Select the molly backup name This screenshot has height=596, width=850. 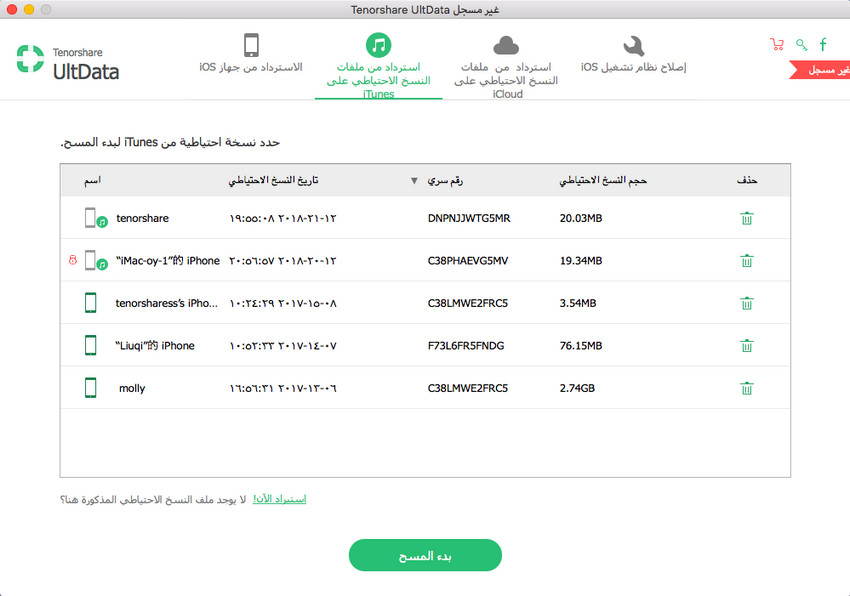tap(132, 388)
